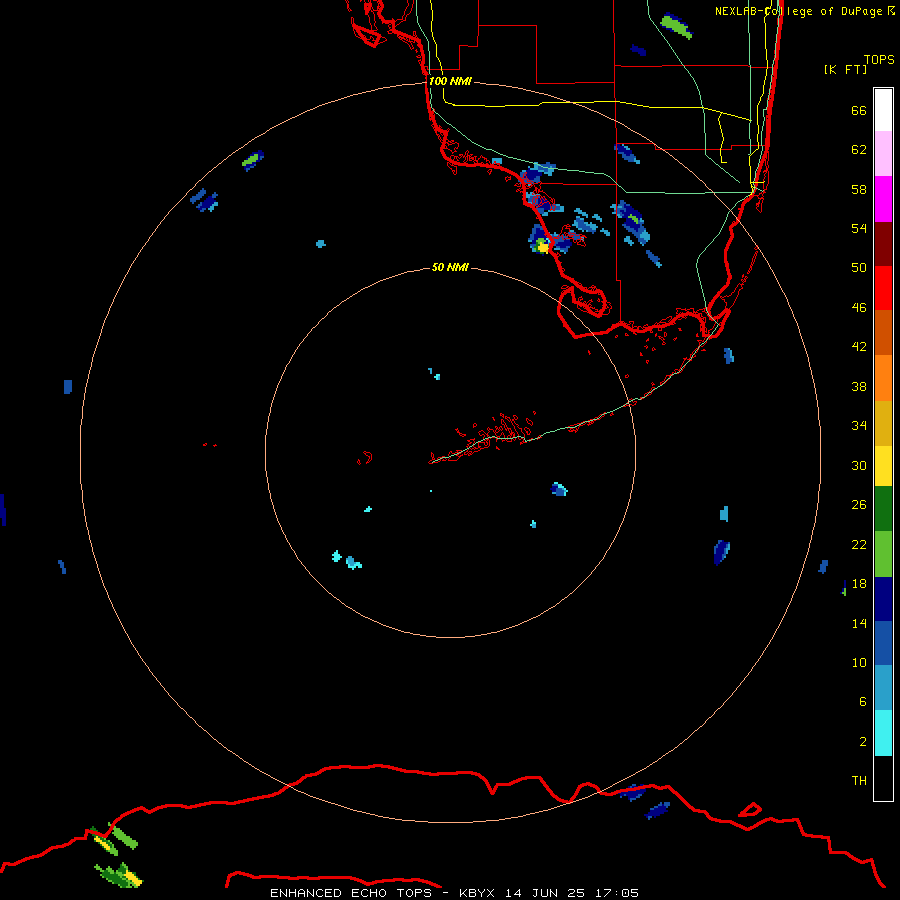Pick the bright red swatch on color bar
Screen dimensions: 900x900
click(883, 288)
